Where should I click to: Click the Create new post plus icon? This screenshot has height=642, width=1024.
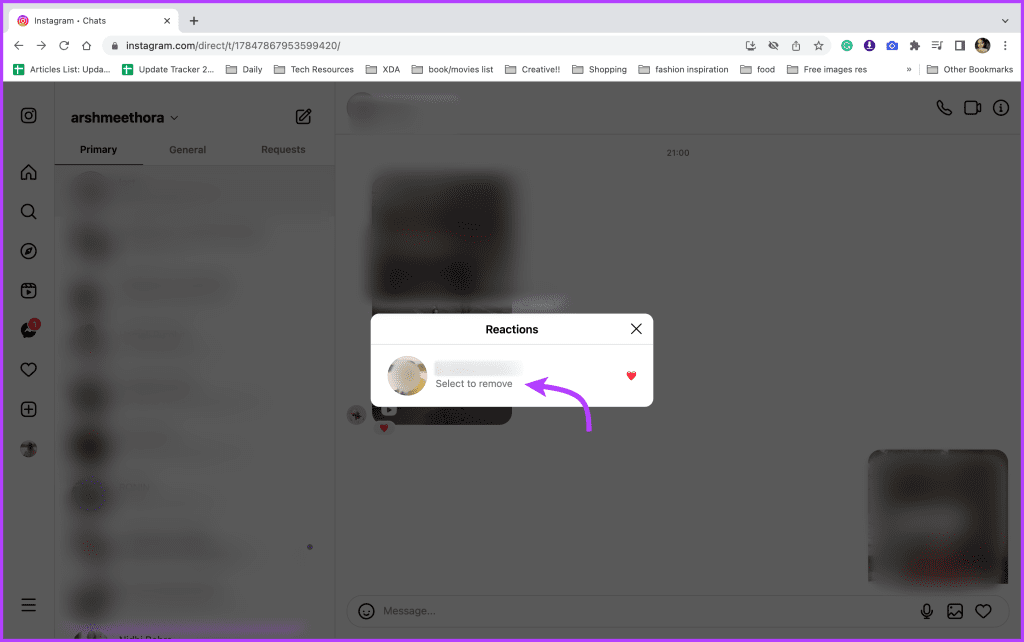click(28, 409)
